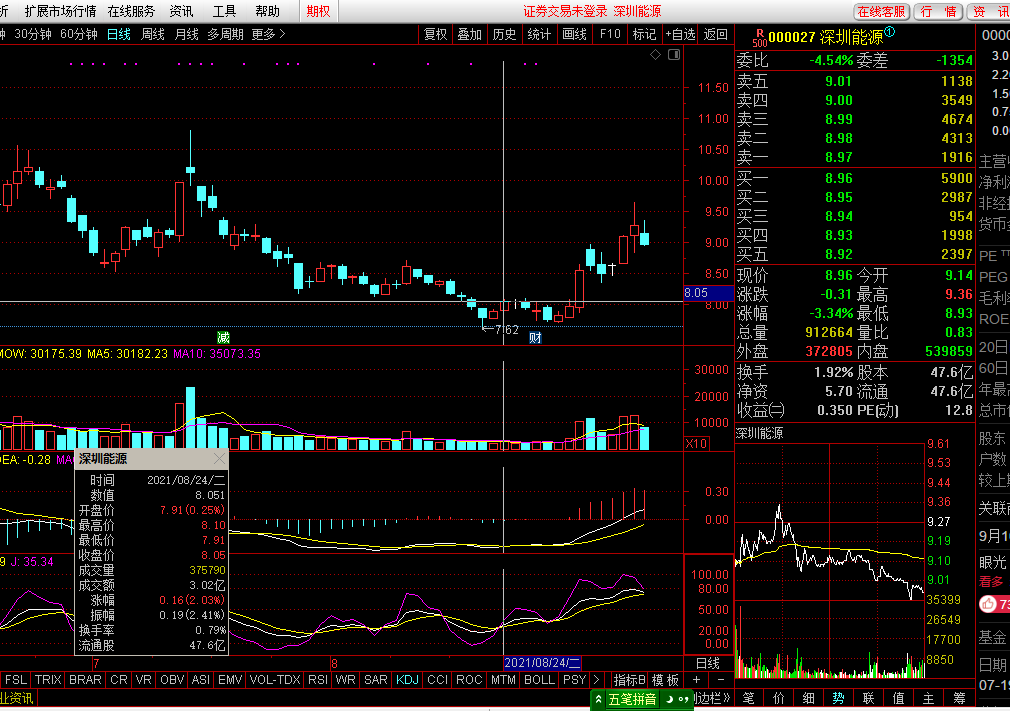1010x711 pixels.
Task: Click the diamond marker icon above the chart
Action: click(x=655, y=55)
